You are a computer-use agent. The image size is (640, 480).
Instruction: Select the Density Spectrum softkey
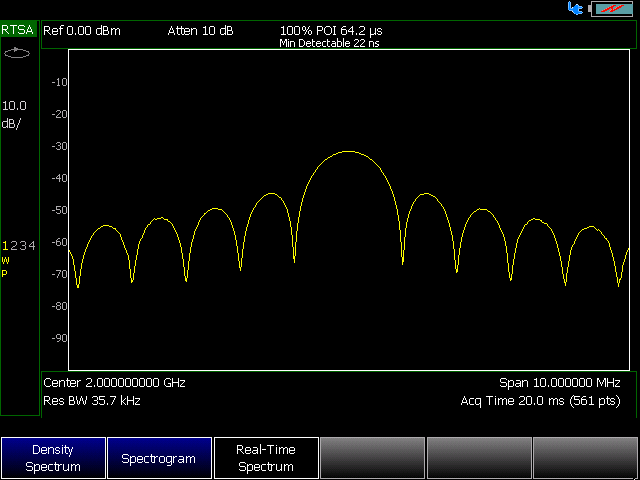(53, 458)
